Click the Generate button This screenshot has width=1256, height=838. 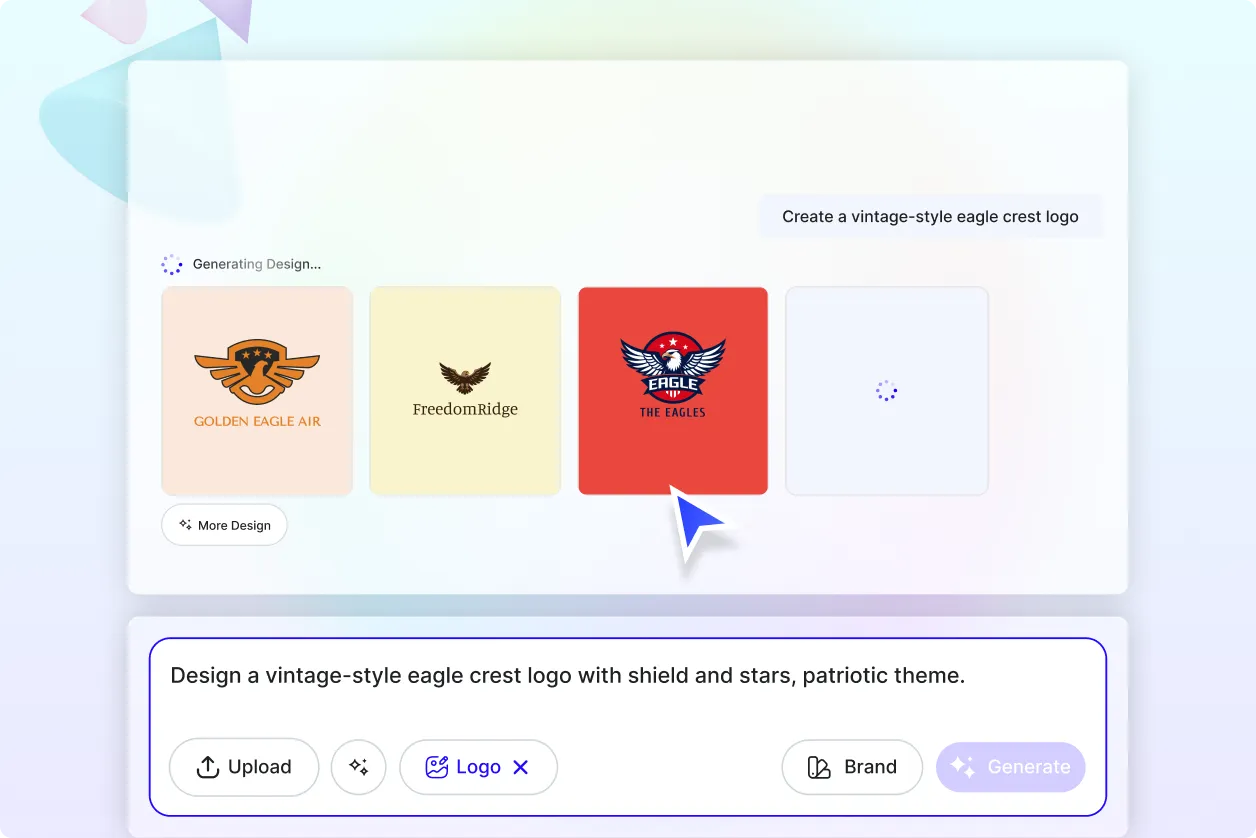(x=1010, y=767)
